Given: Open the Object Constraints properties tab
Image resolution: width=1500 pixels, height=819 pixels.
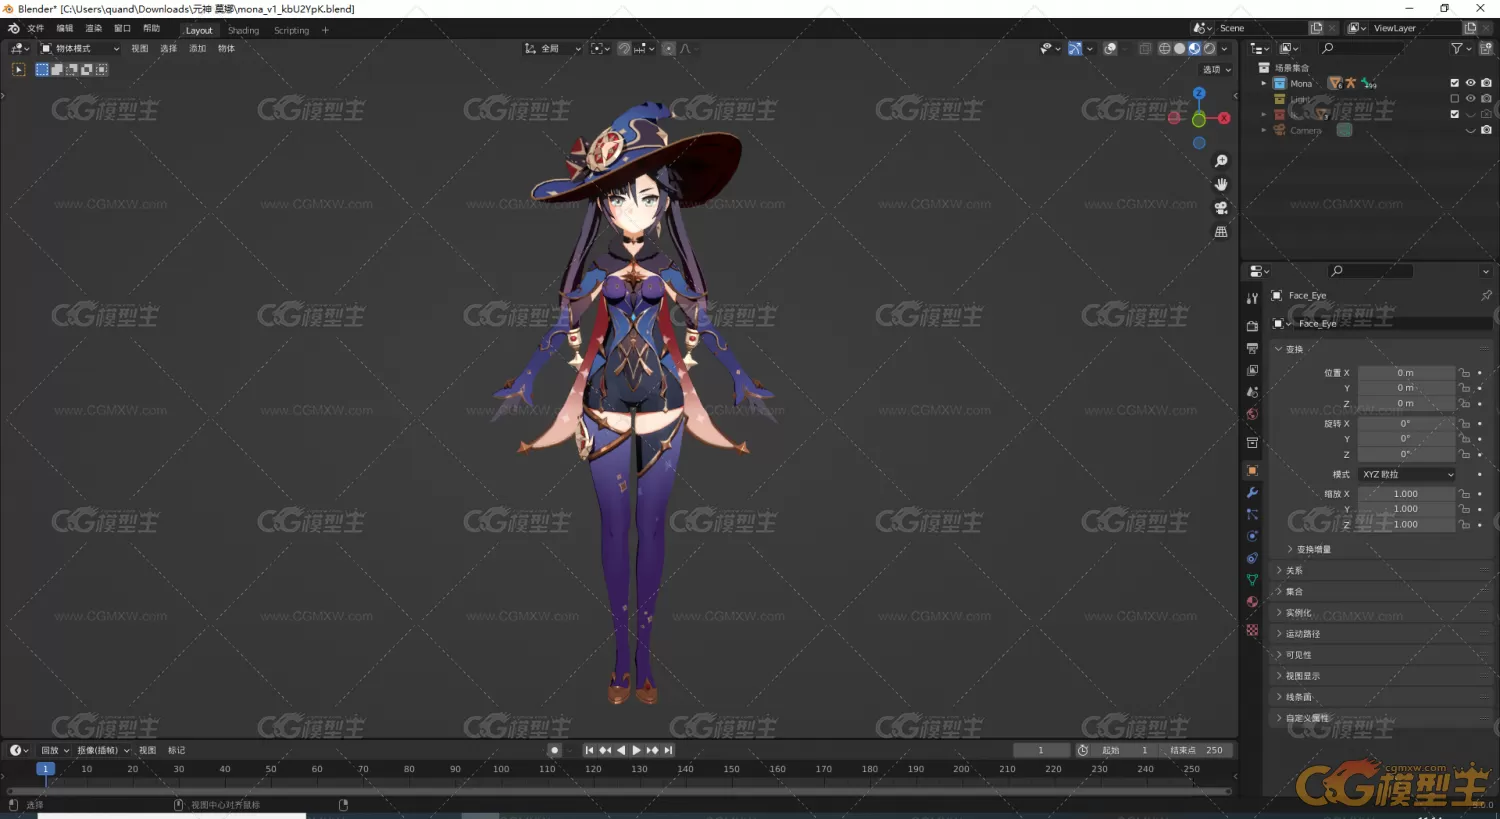Looking at the screenshot, I should click(1252, 558).
